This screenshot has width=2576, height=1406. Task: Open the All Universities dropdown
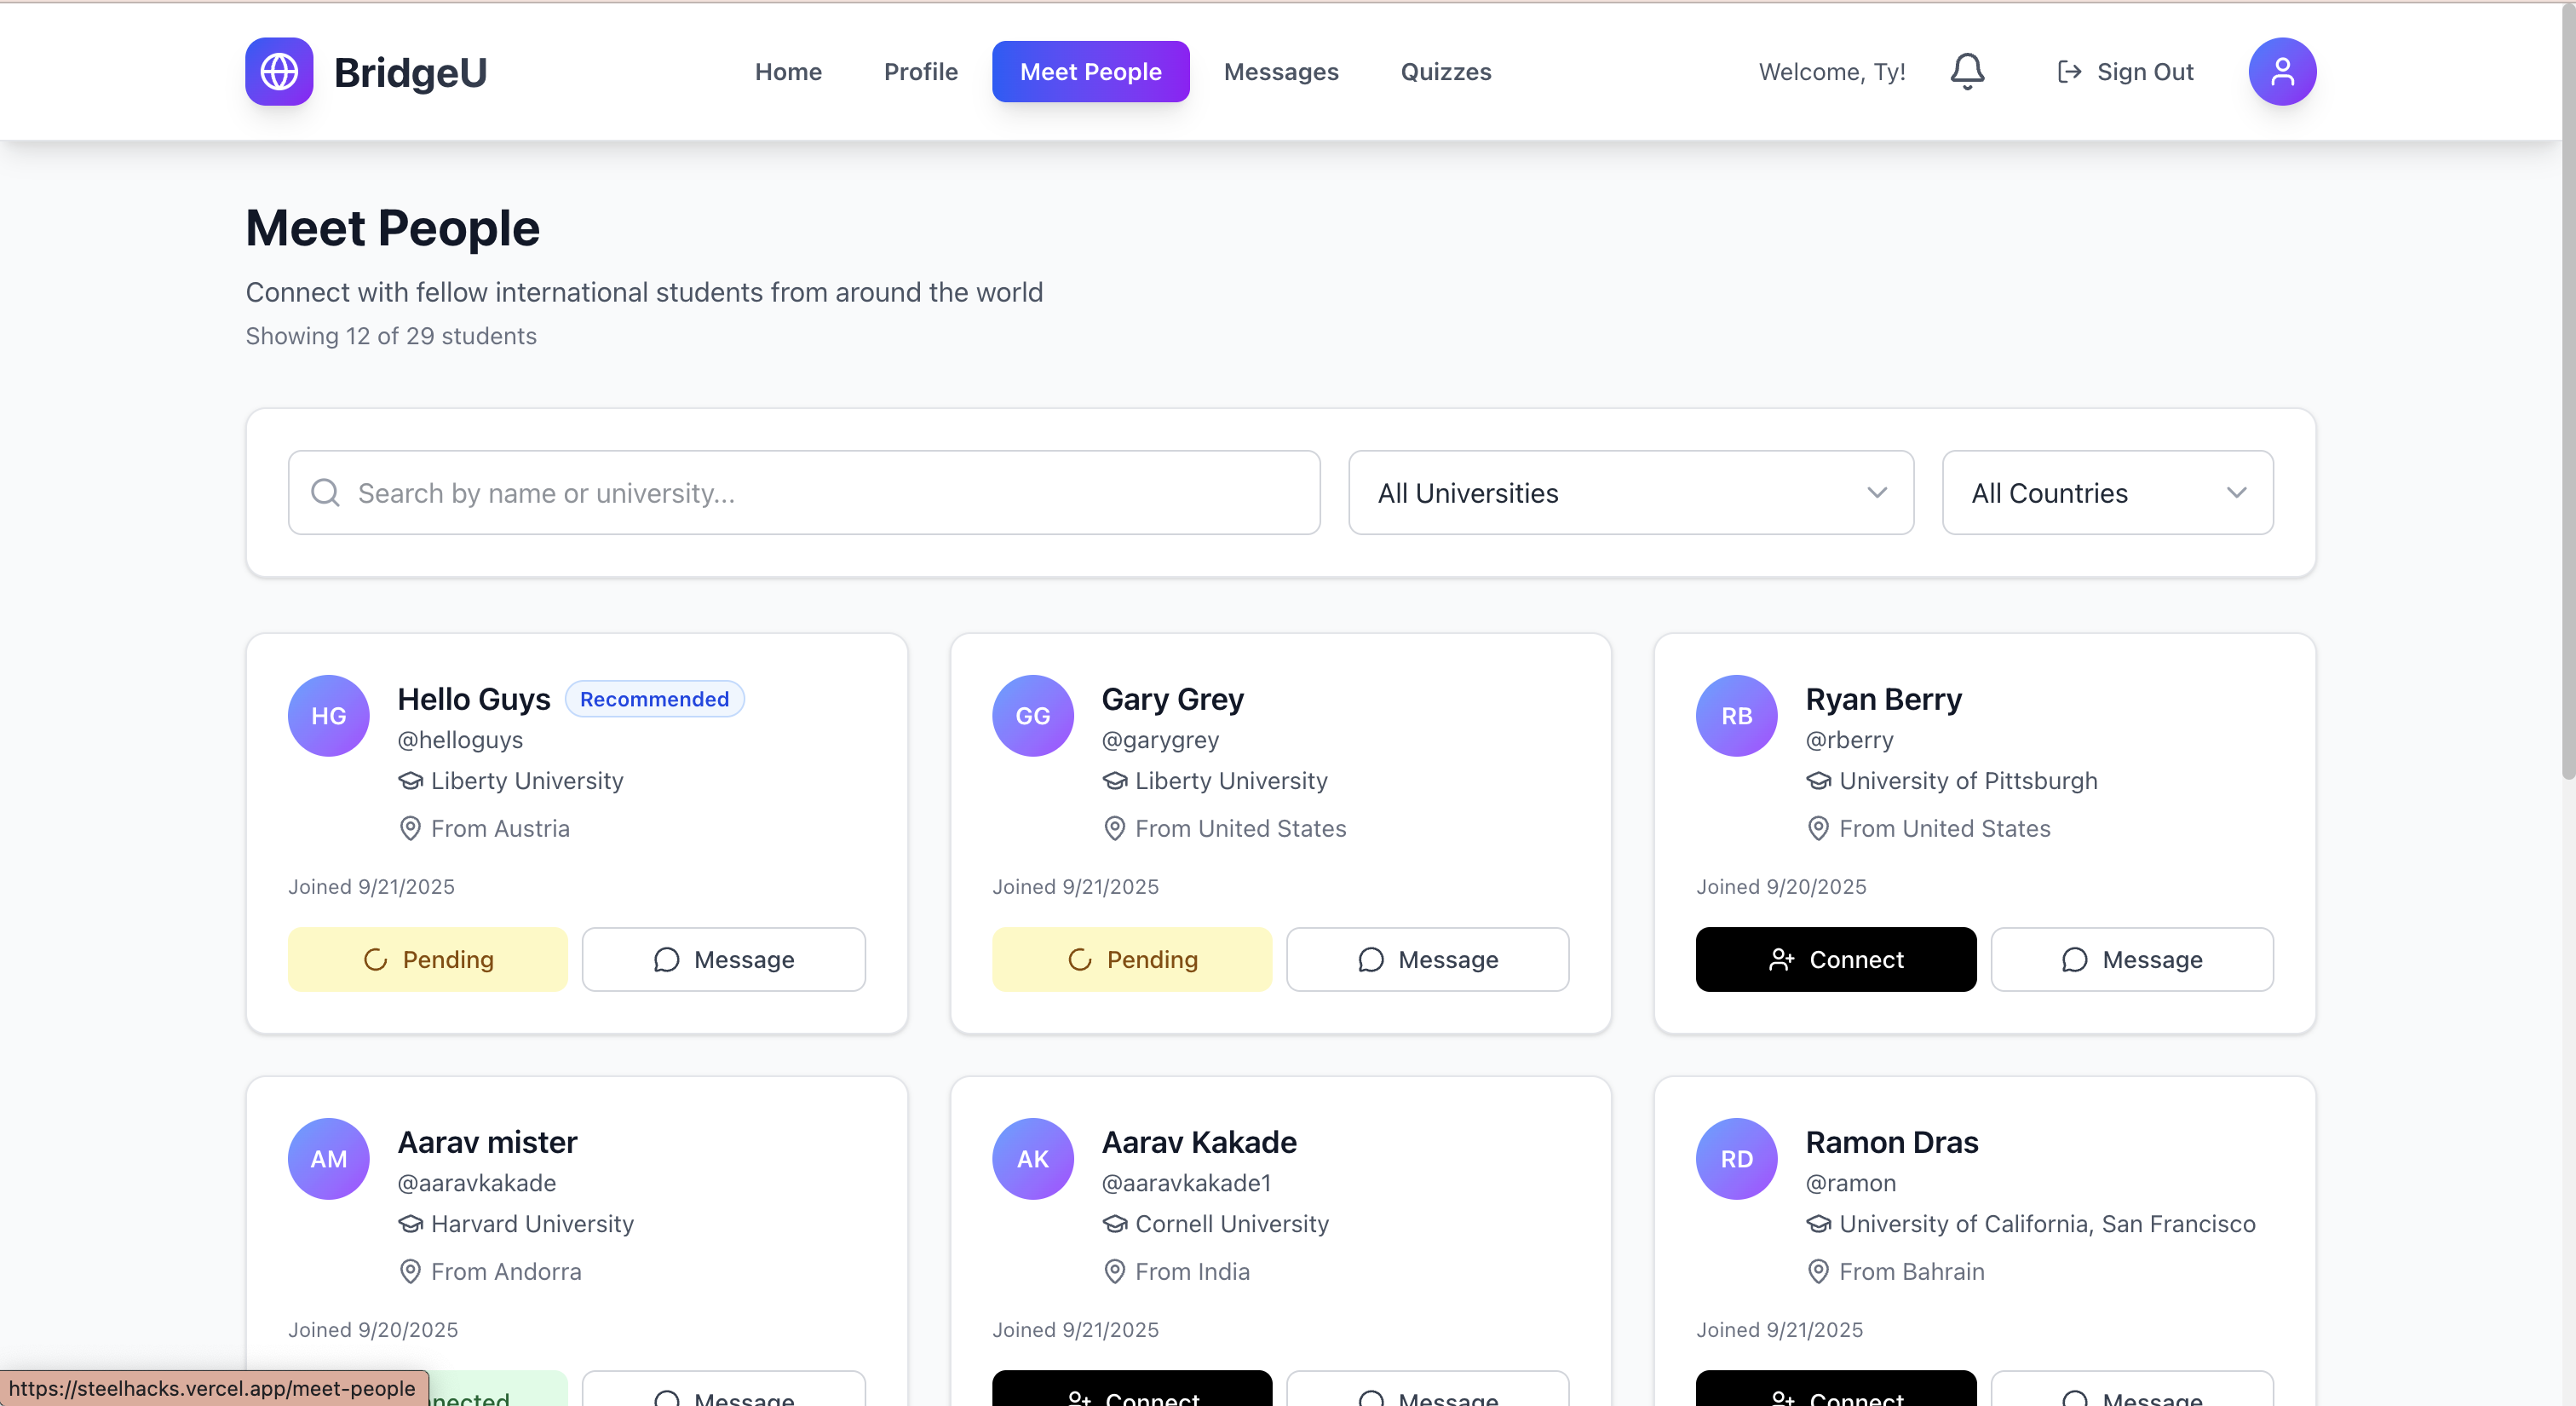(1631, 493)
